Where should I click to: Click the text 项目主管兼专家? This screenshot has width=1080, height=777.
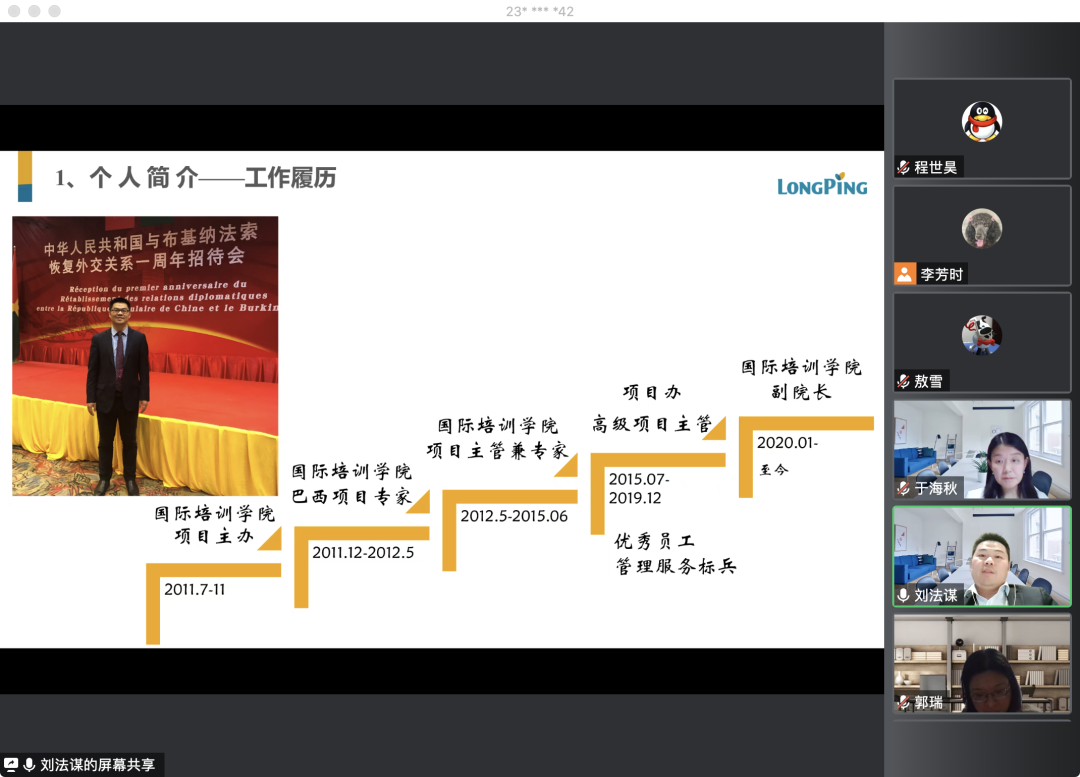497,450
